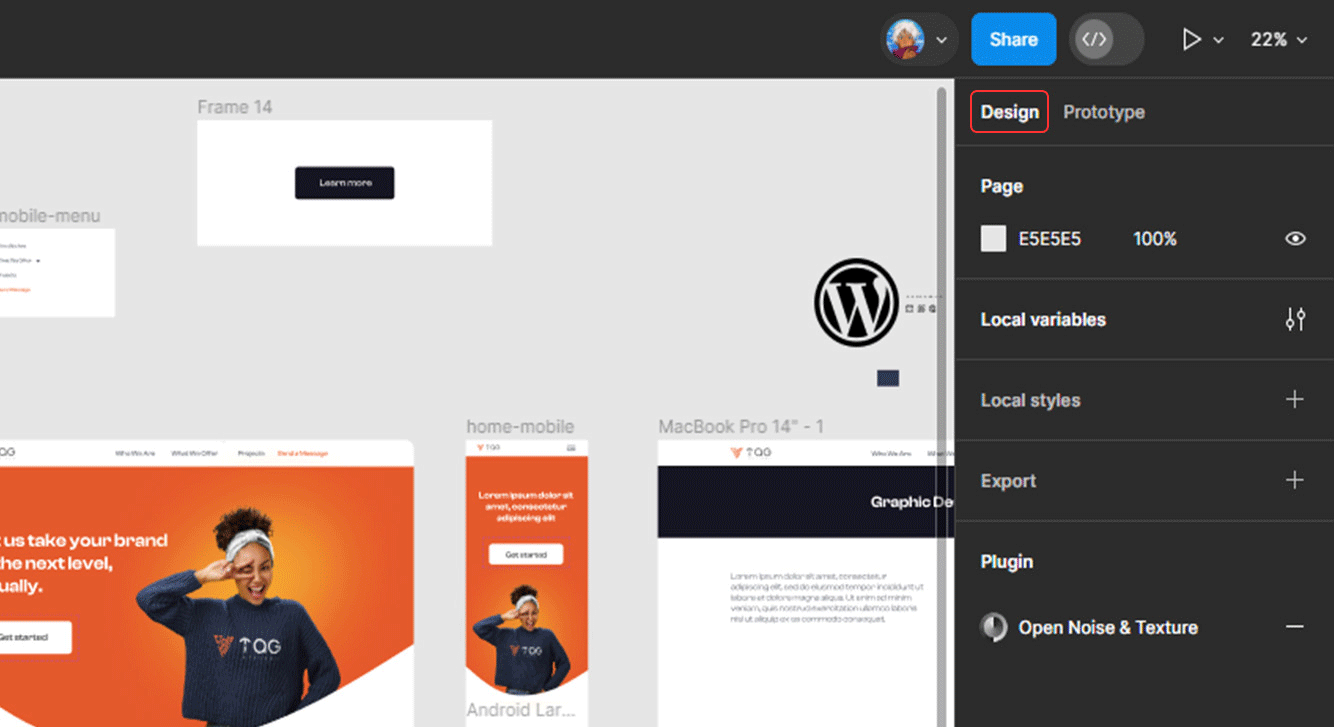The height and width of the screenshot is (727, 1334).
Task: Switch to the Prototype tab
Action: [1104, 112]
